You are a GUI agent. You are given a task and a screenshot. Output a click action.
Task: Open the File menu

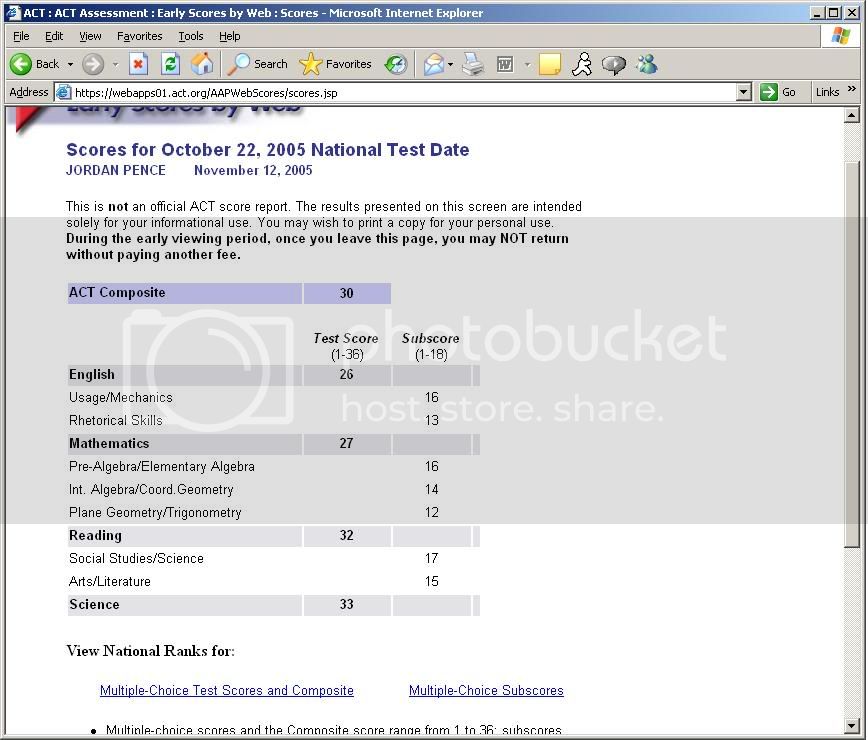point(21,36)
